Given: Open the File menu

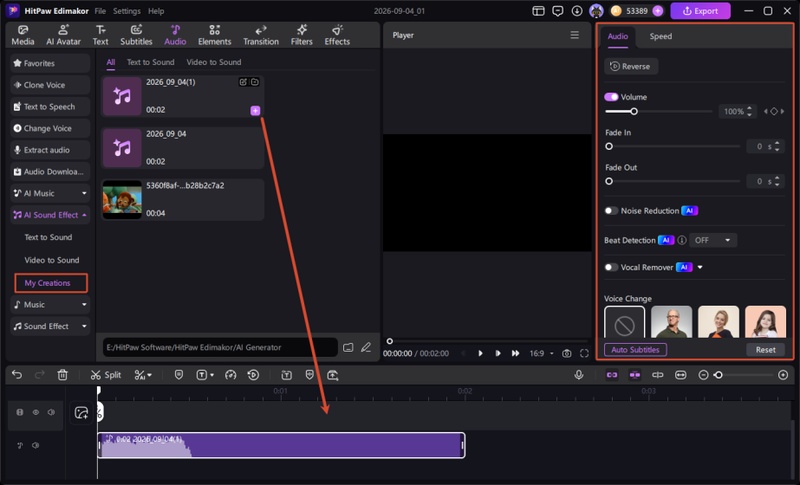Looking at the screenshot, I should point(101,11).
